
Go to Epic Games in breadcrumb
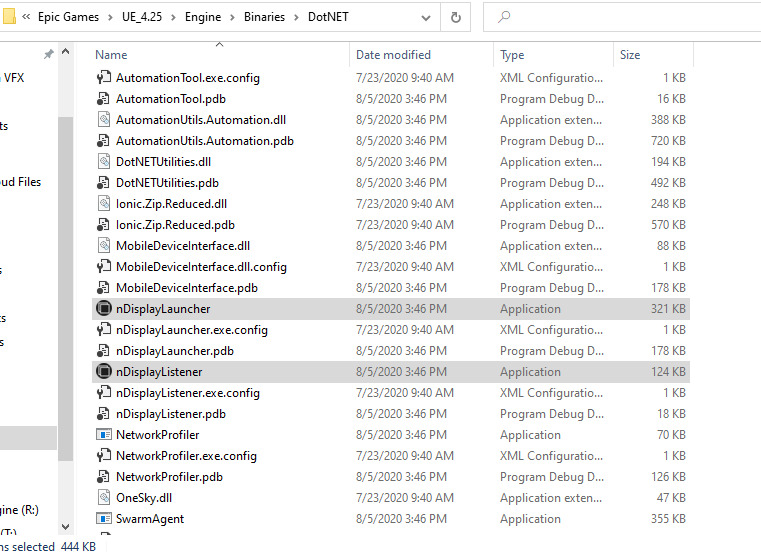pyautogui.click(x=68, y=17)
